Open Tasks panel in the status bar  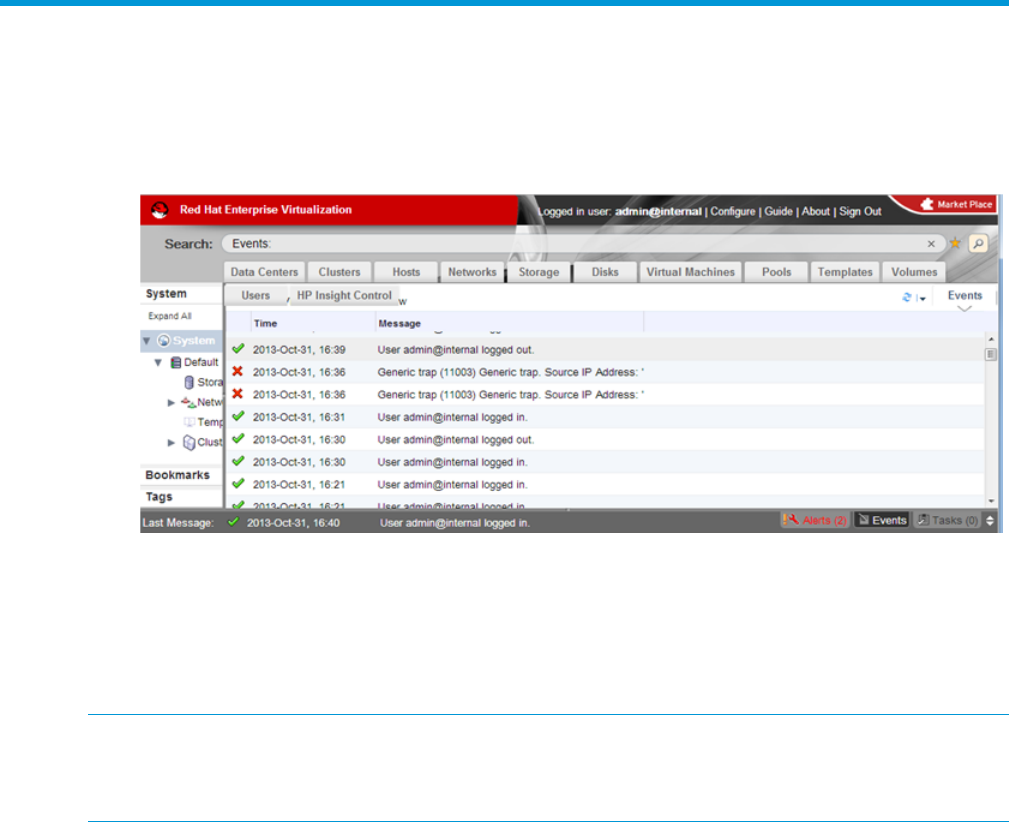coord(947,520)
